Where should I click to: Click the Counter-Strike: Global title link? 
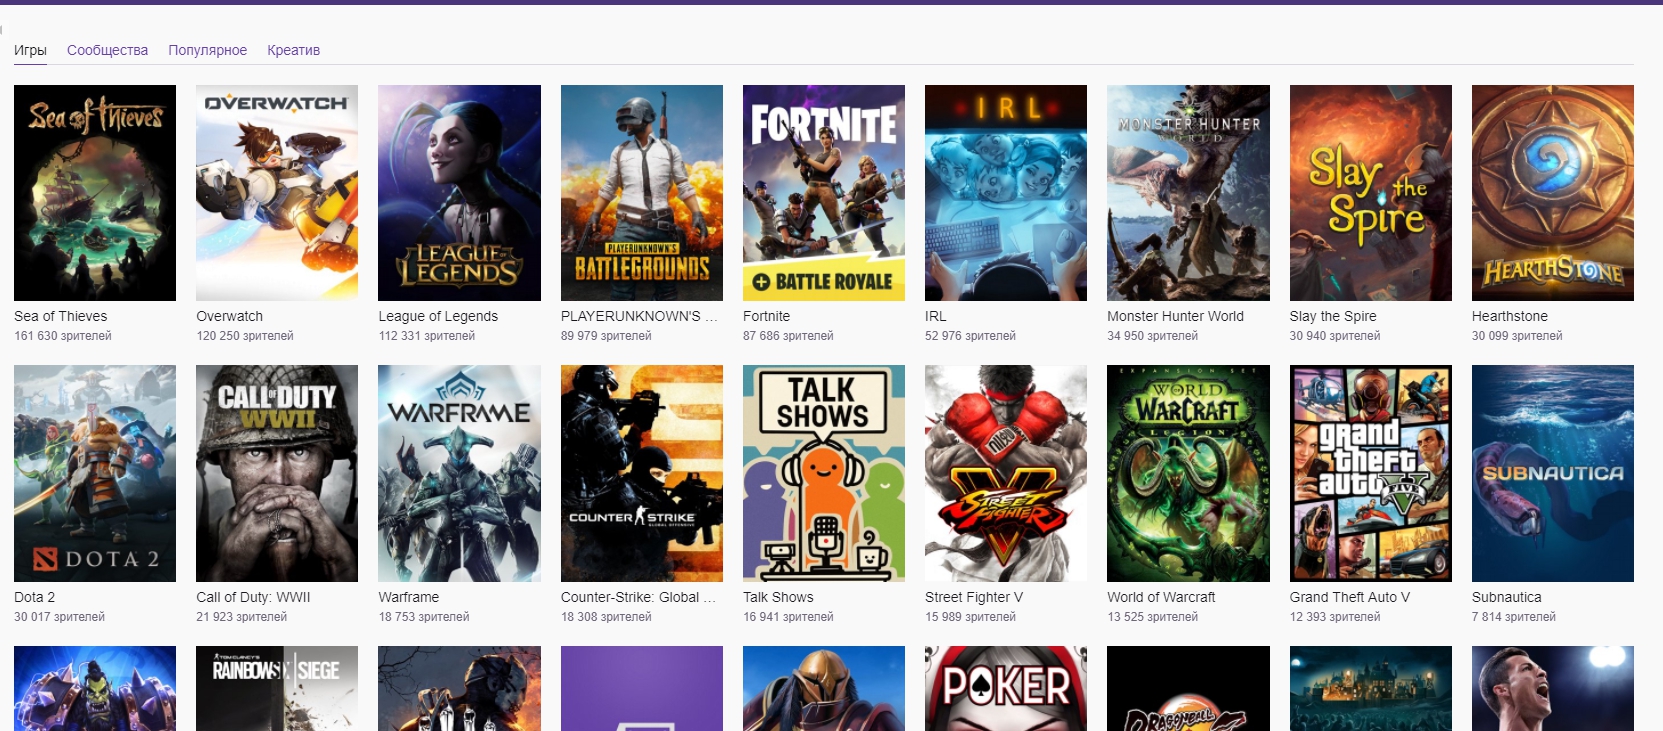click(639, 597)
